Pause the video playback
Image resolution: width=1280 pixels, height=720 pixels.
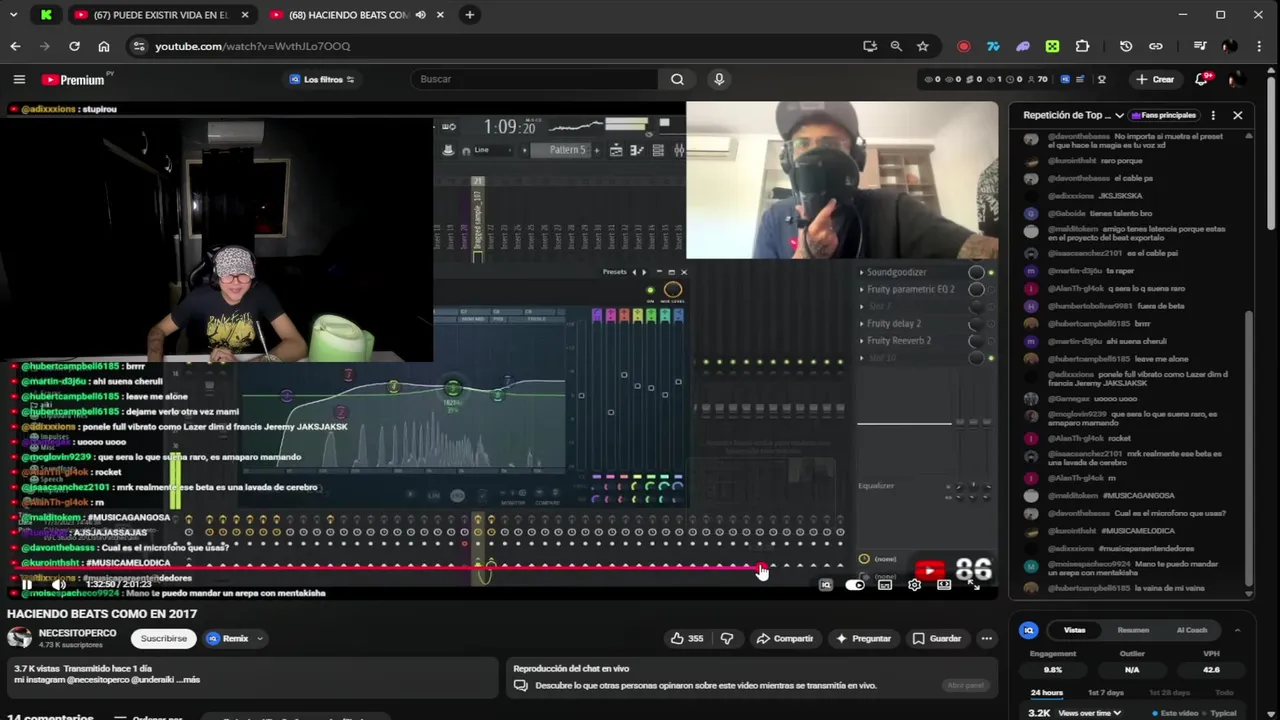pos(27,584)
